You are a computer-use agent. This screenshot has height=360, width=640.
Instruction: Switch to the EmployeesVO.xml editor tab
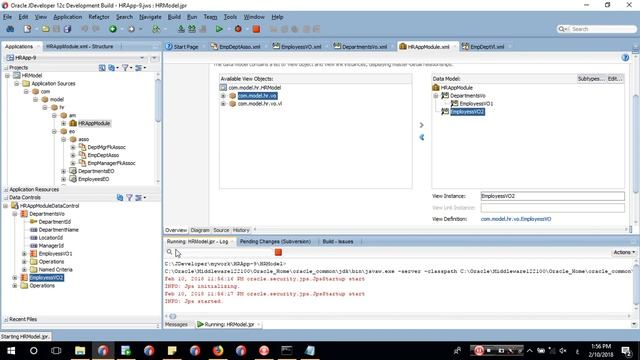(297, 47)
